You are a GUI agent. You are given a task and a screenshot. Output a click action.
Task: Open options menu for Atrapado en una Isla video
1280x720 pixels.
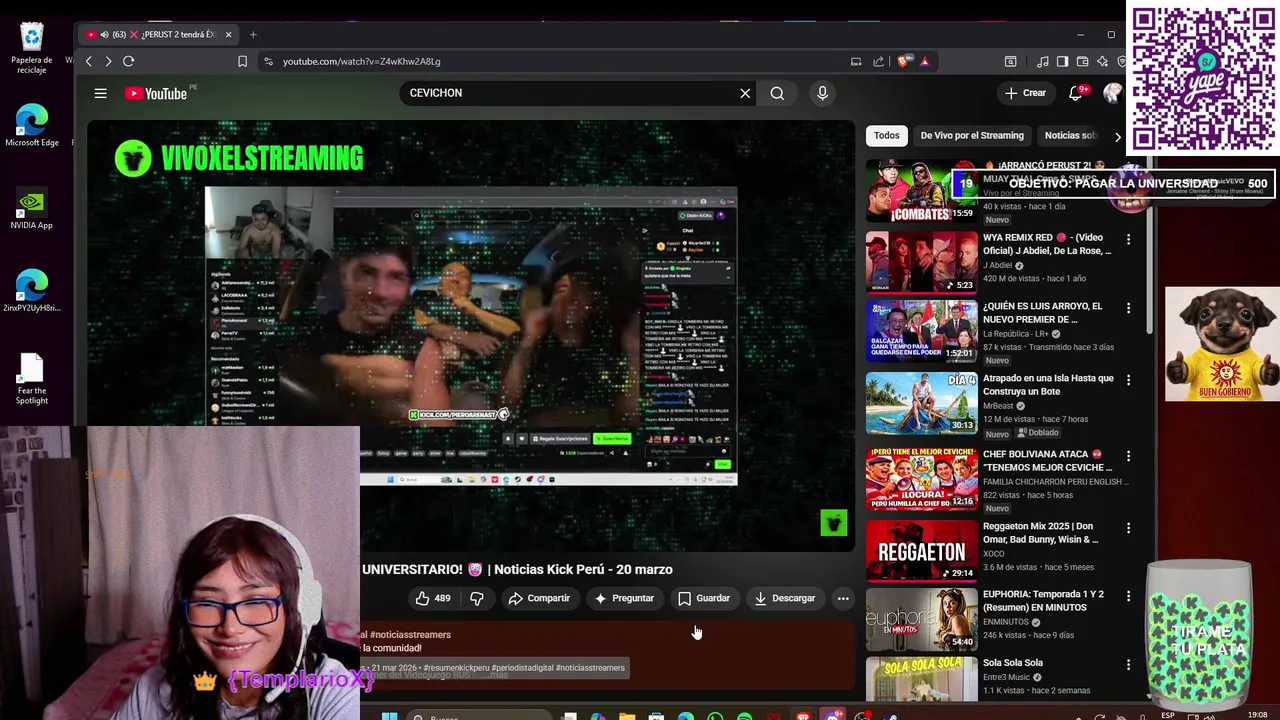[1128, 380]
